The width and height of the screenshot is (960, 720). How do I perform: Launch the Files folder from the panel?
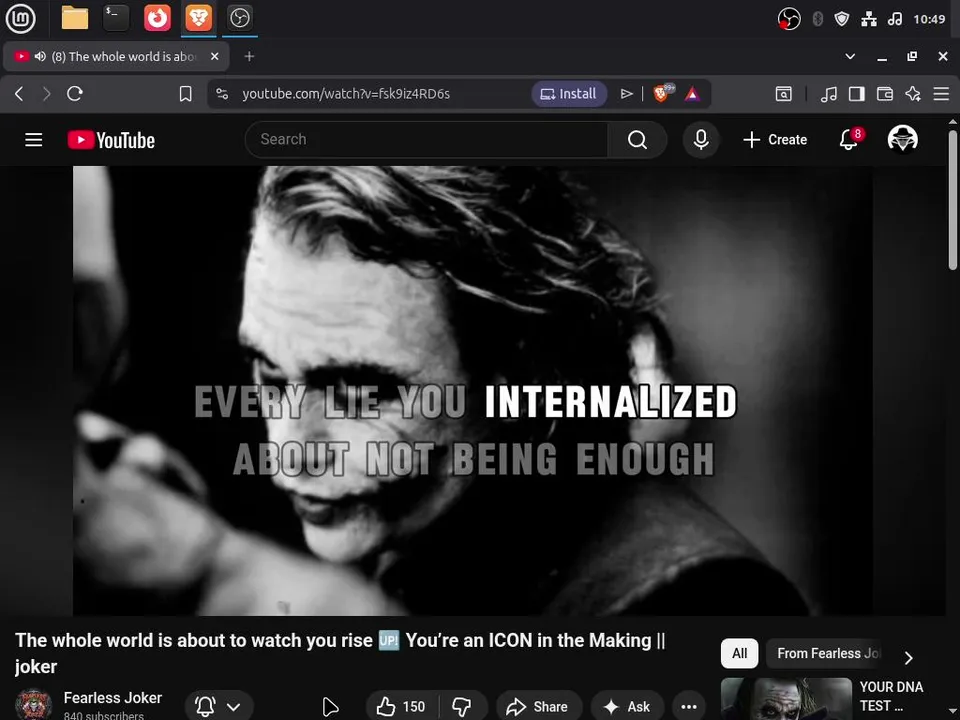pyautogui.click(x=75, y=18)
